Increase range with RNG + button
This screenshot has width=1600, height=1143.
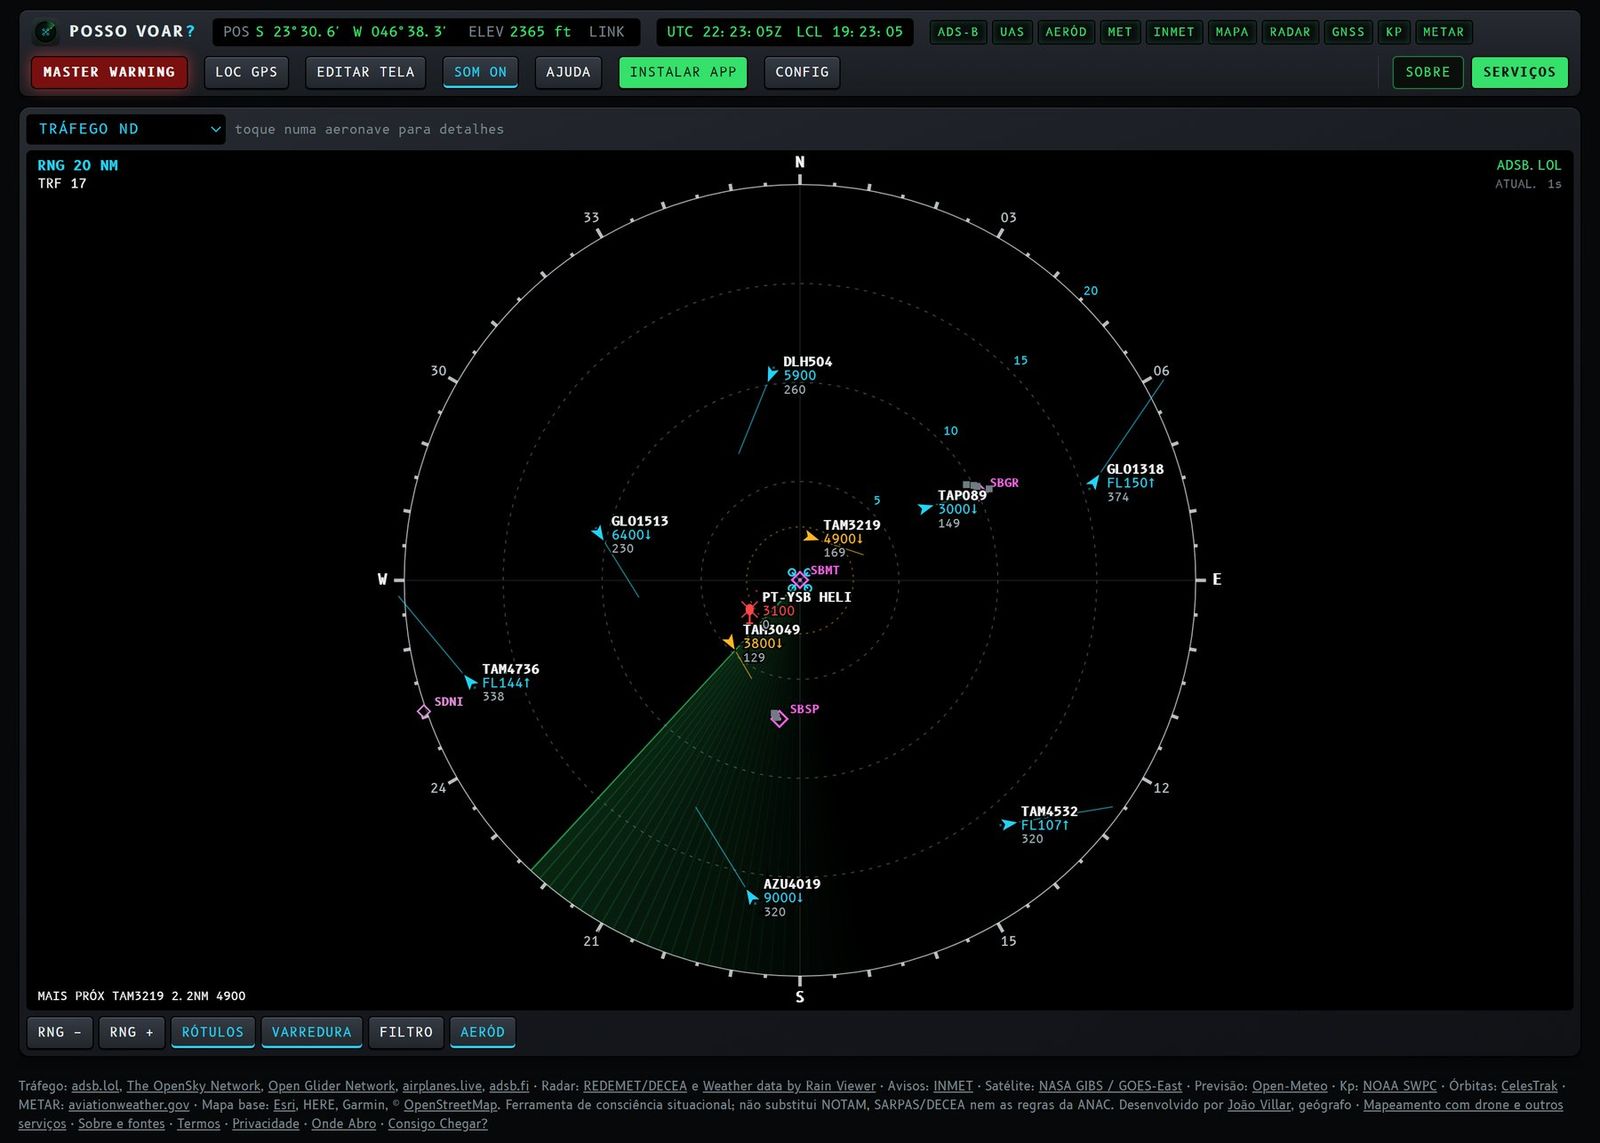[132, 1032]
